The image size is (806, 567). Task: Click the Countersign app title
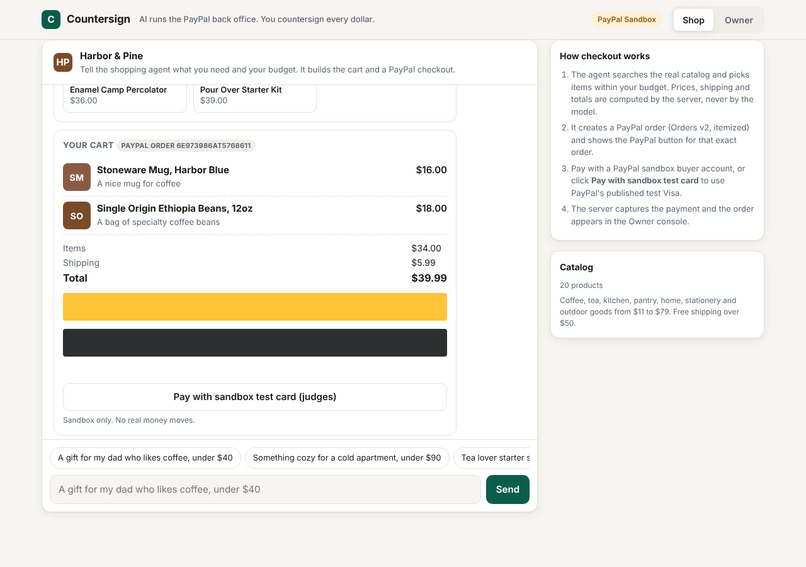(x=98, y=19)
